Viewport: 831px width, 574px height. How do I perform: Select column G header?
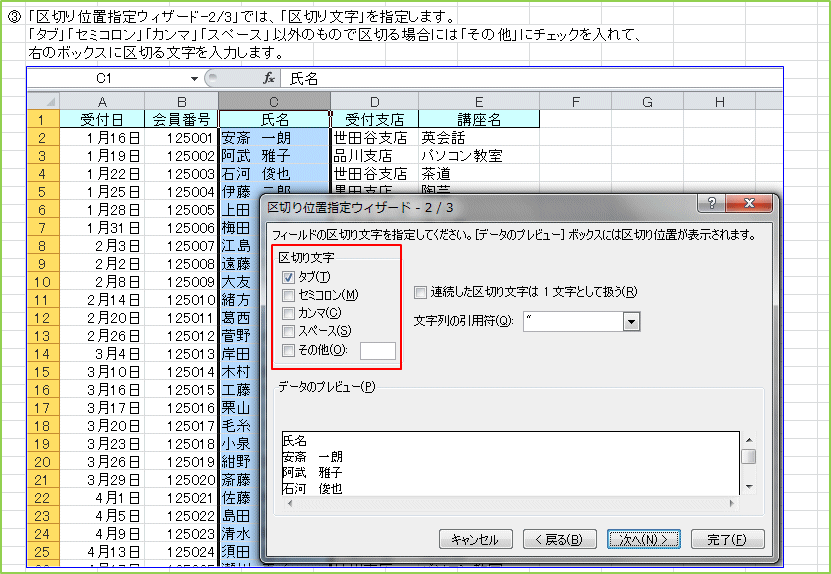click(648, 101)
